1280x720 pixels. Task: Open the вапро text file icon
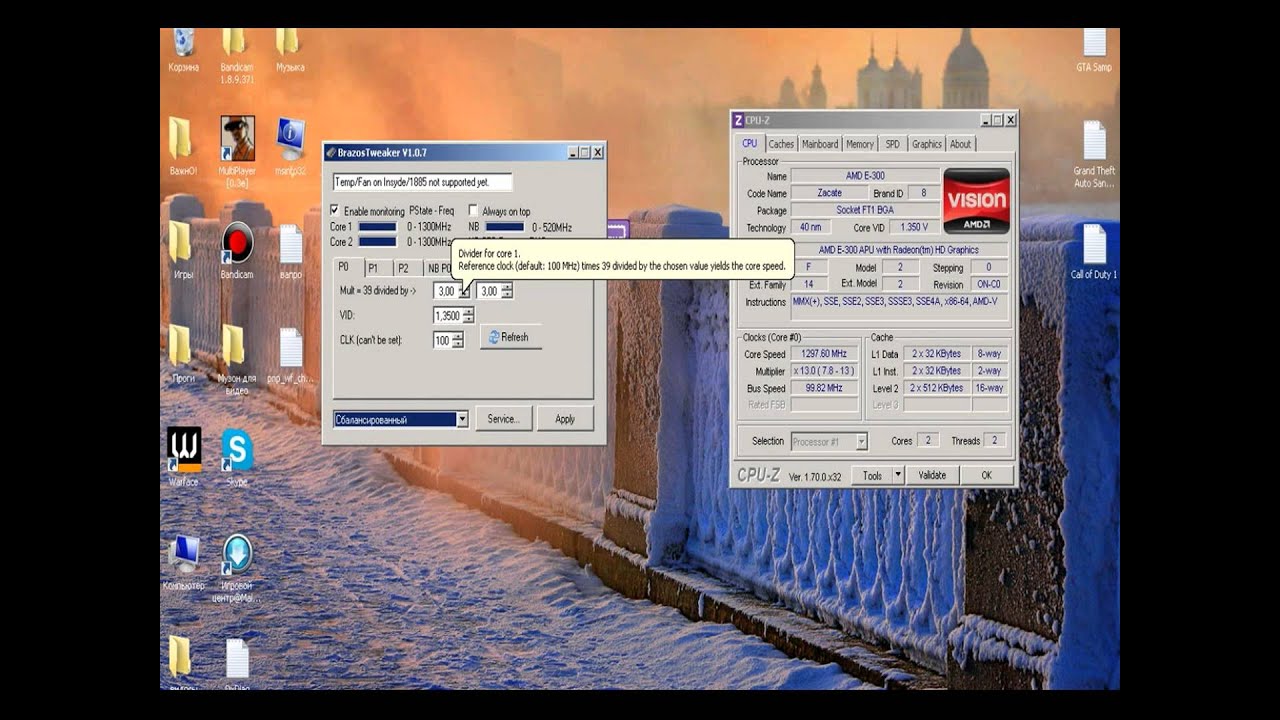click(291, 244)
